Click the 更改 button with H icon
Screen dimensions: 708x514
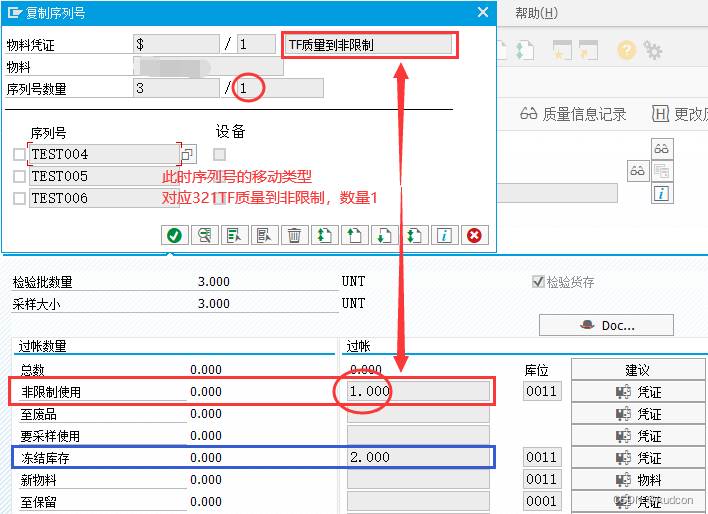tap(680, 114)
